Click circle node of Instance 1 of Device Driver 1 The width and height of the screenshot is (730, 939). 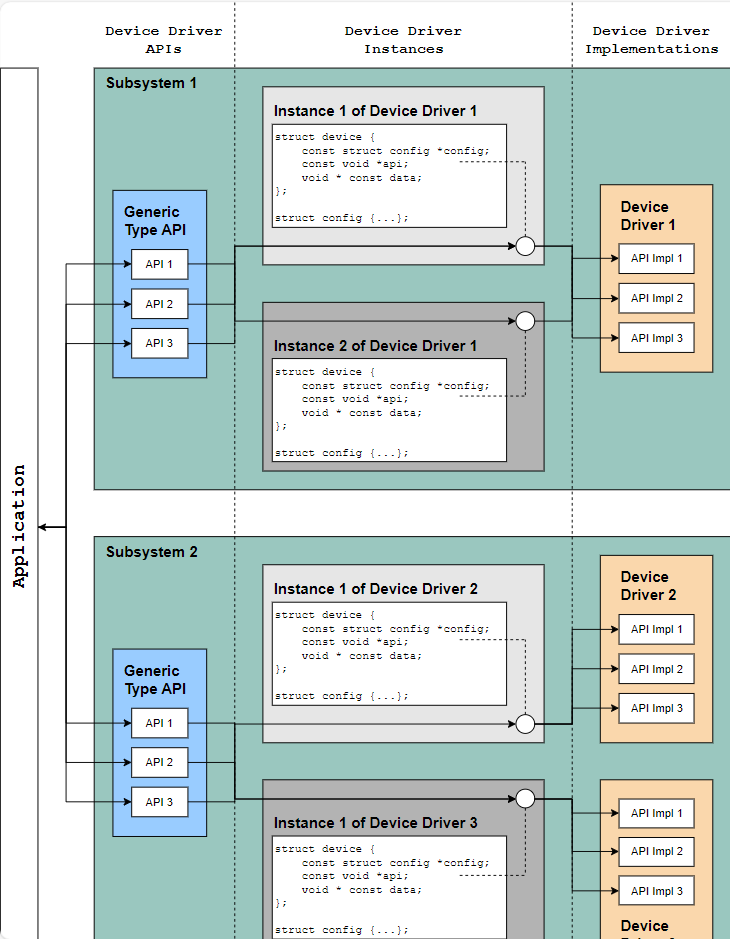tap(525, 246)
